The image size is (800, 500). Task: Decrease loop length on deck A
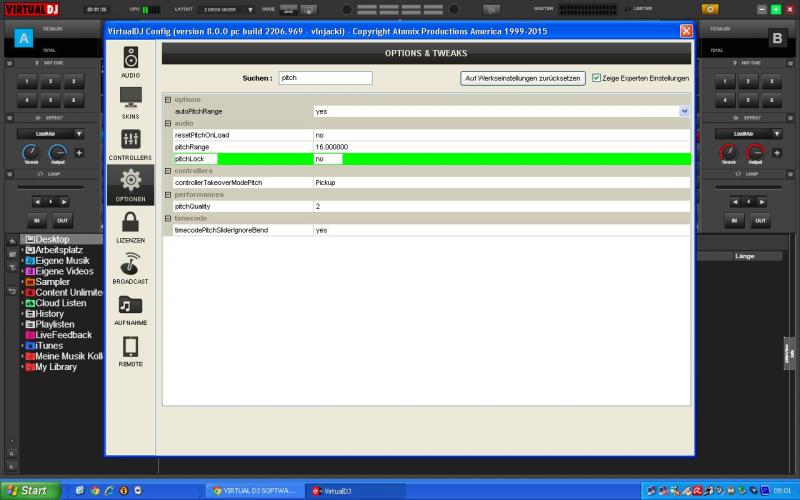click(37, 202)
